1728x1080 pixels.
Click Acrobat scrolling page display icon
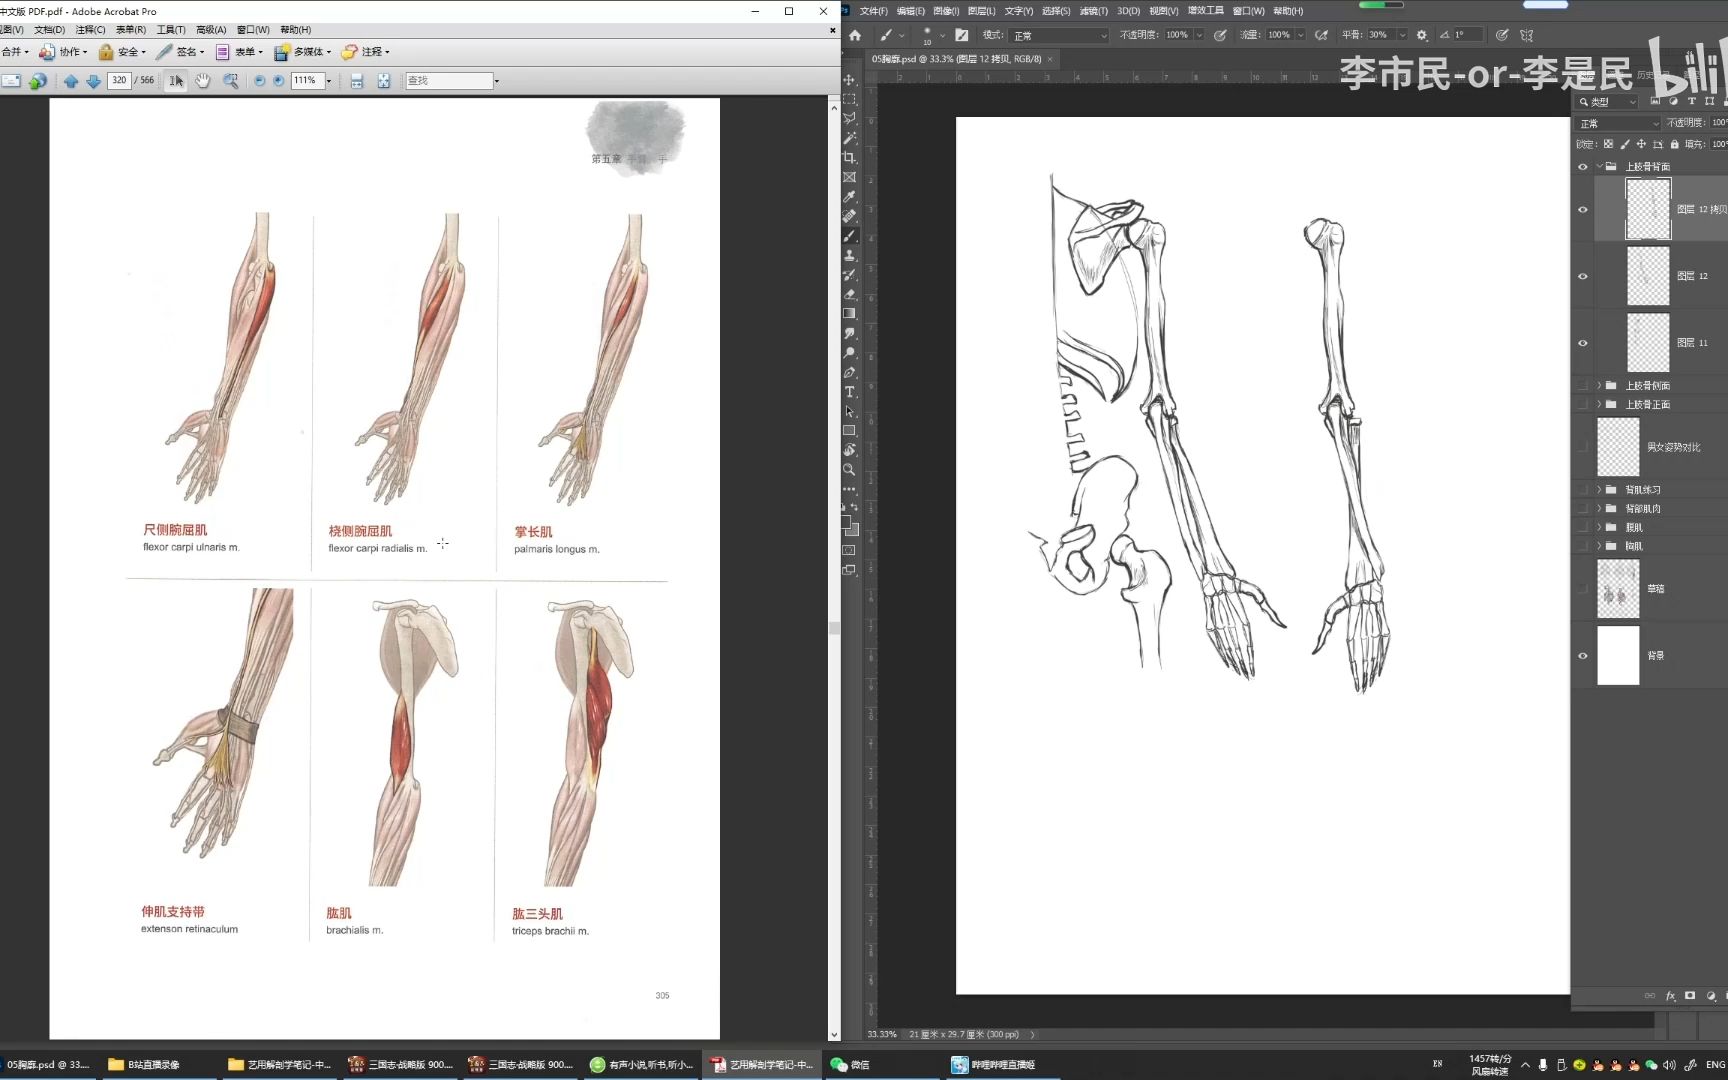pos(357,81)
